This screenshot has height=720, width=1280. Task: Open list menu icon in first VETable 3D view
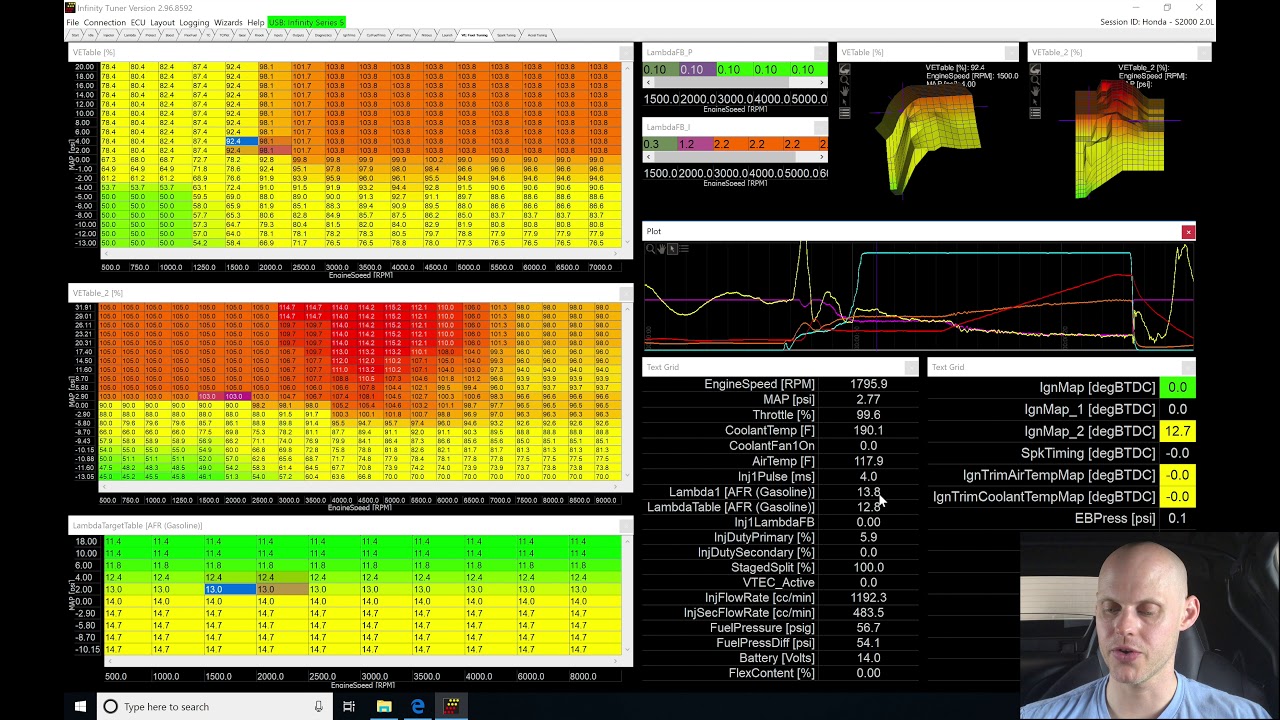coord(845,113)
